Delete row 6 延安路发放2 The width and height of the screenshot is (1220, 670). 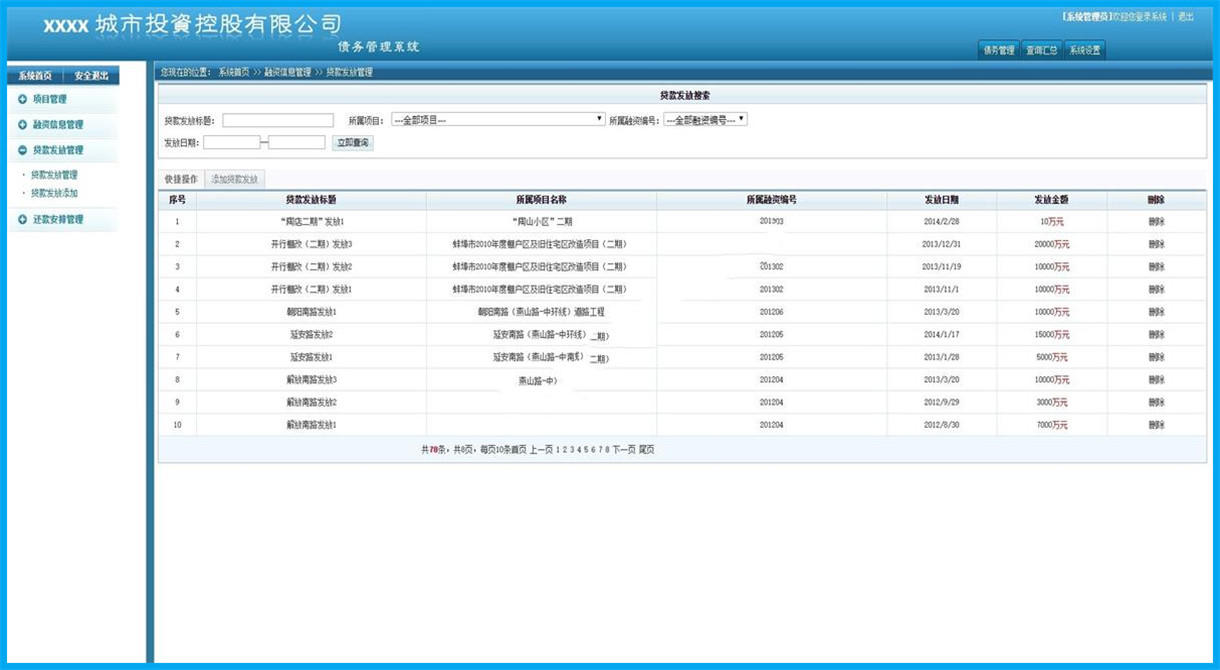(1156, 335)
